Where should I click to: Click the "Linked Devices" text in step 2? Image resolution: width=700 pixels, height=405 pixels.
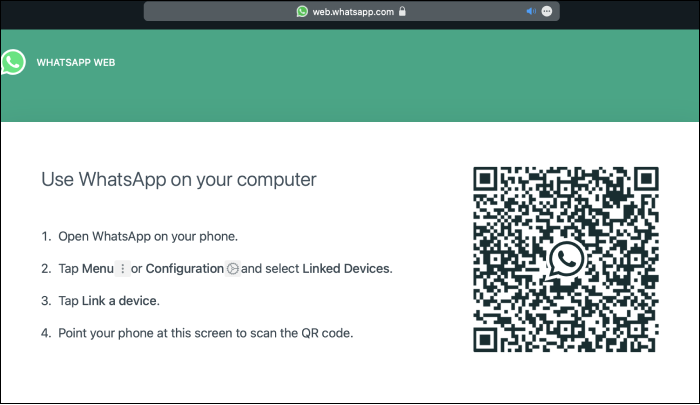coord(346,268)
